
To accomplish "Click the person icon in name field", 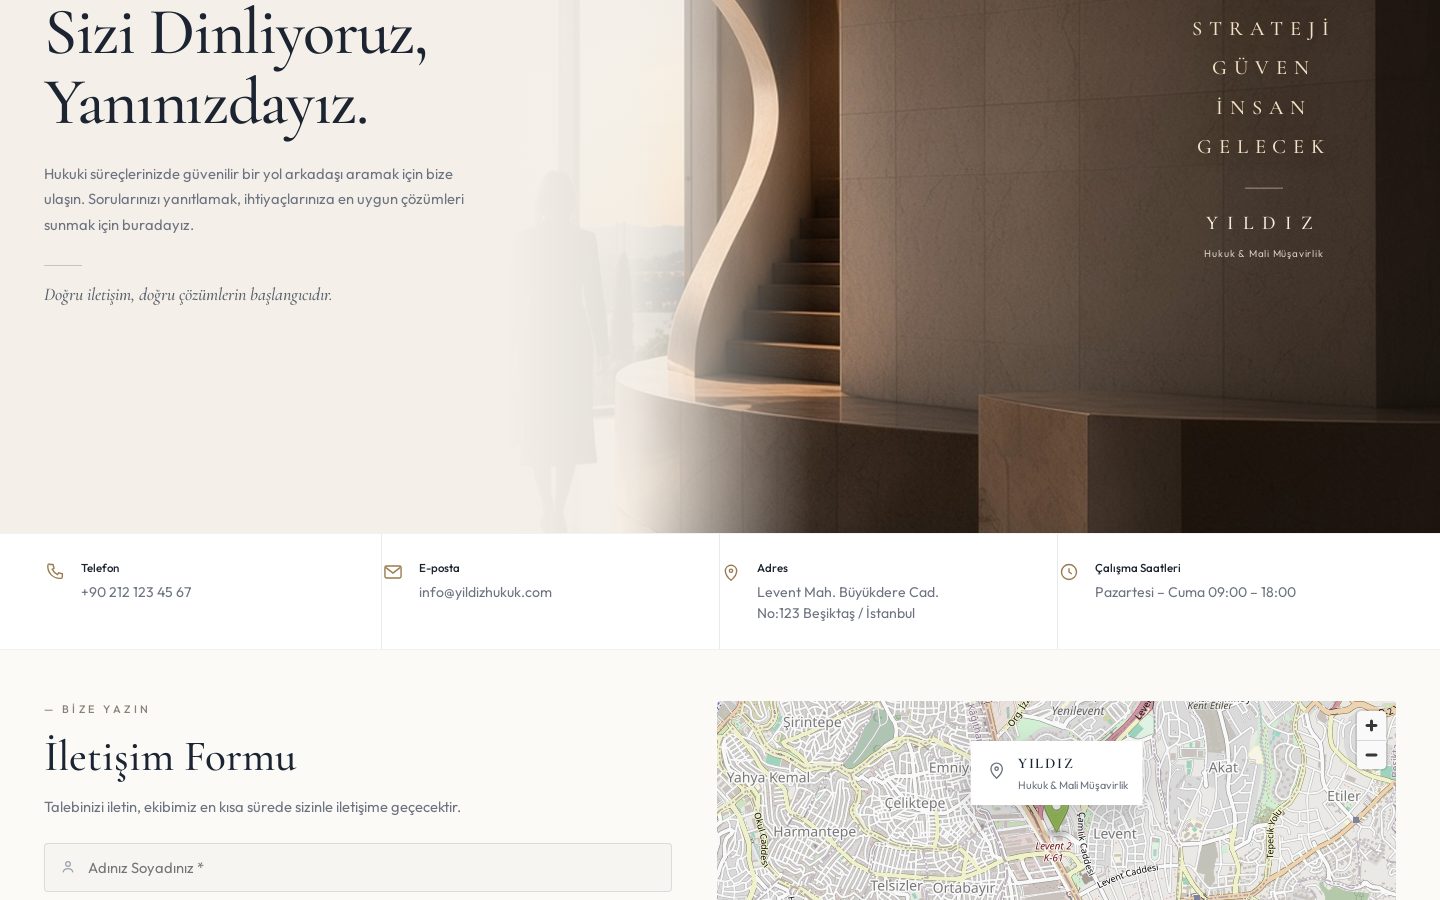I will [x=68, y=867].
